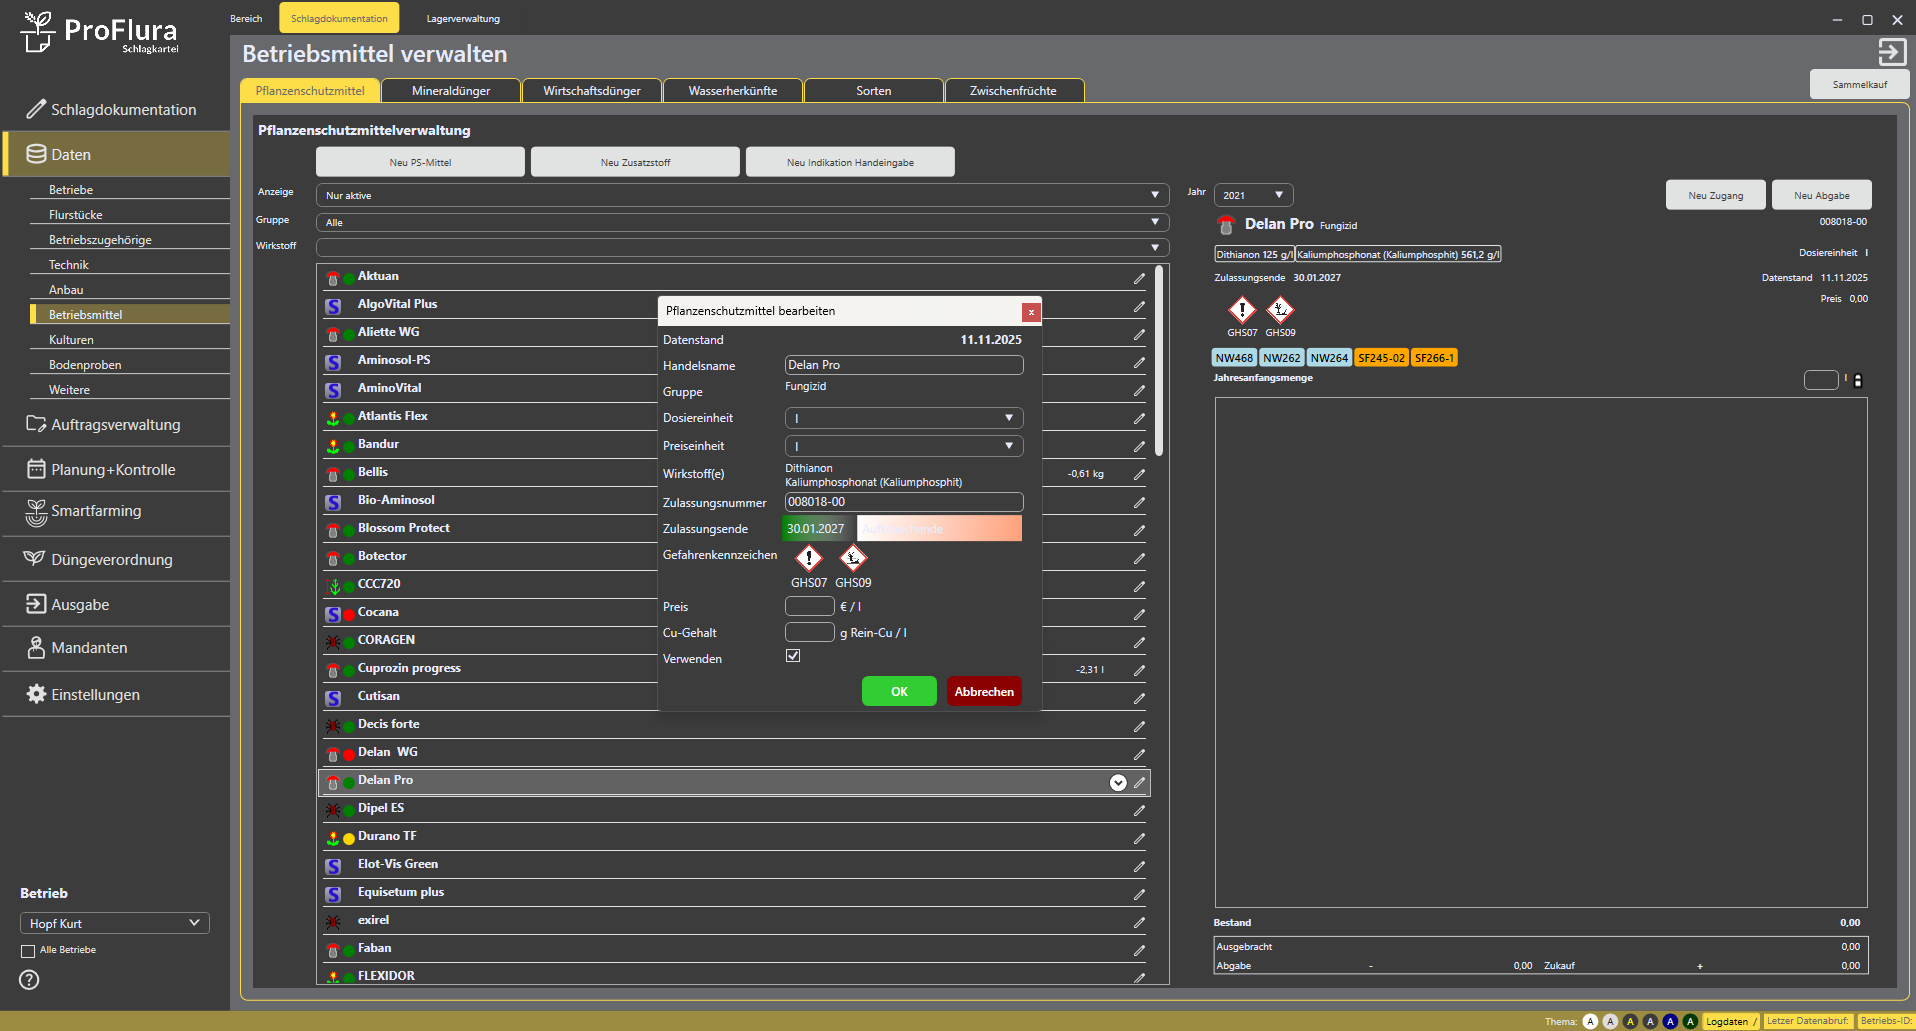Click the Zulassungsende color gradient bar

tap(939, 529)
